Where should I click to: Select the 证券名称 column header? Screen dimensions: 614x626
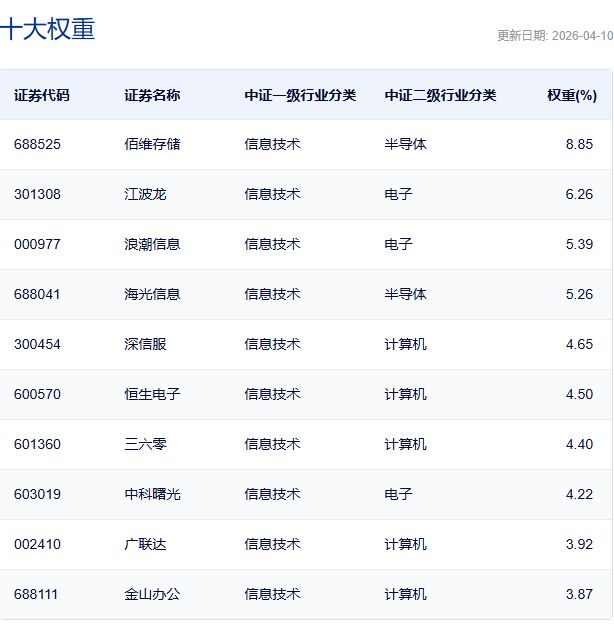[152, 95]
